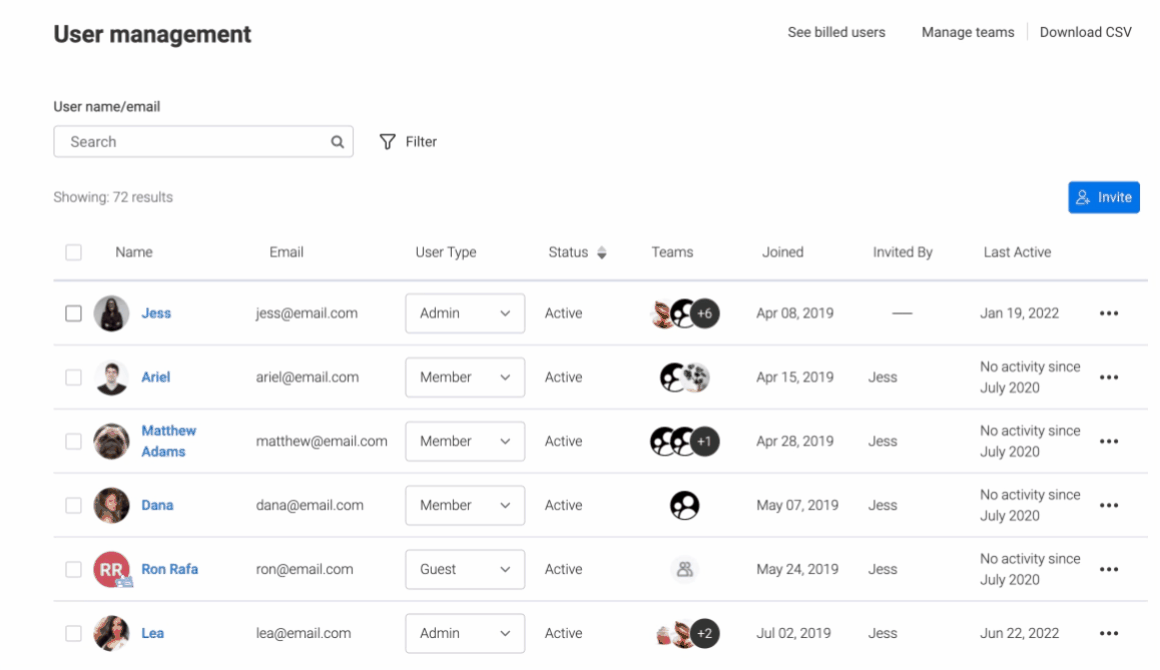
Task: Open Jess's row three-dot menu
Action: pos(1108,314)
